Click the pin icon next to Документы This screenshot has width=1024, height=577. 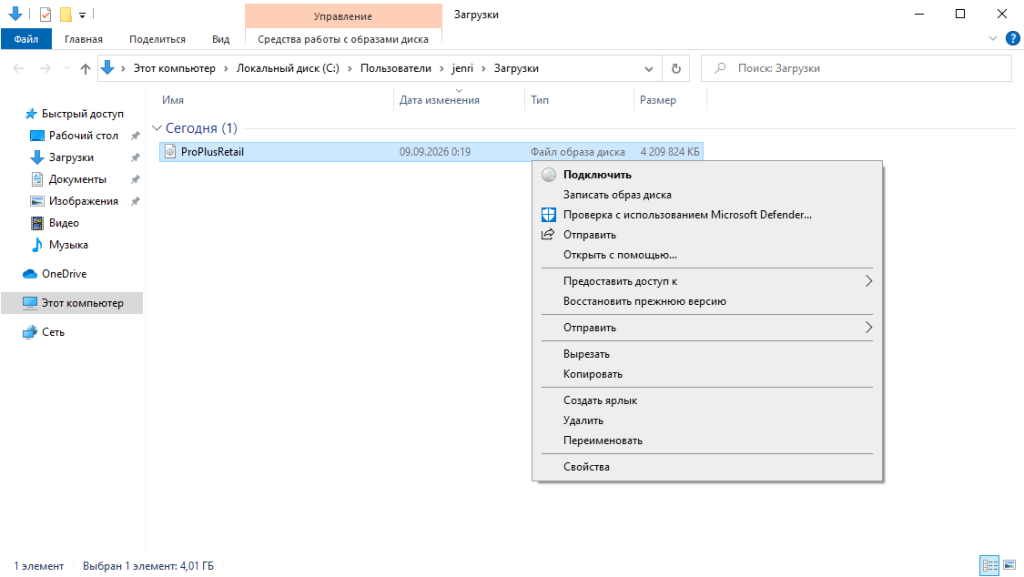coord(135,179)
